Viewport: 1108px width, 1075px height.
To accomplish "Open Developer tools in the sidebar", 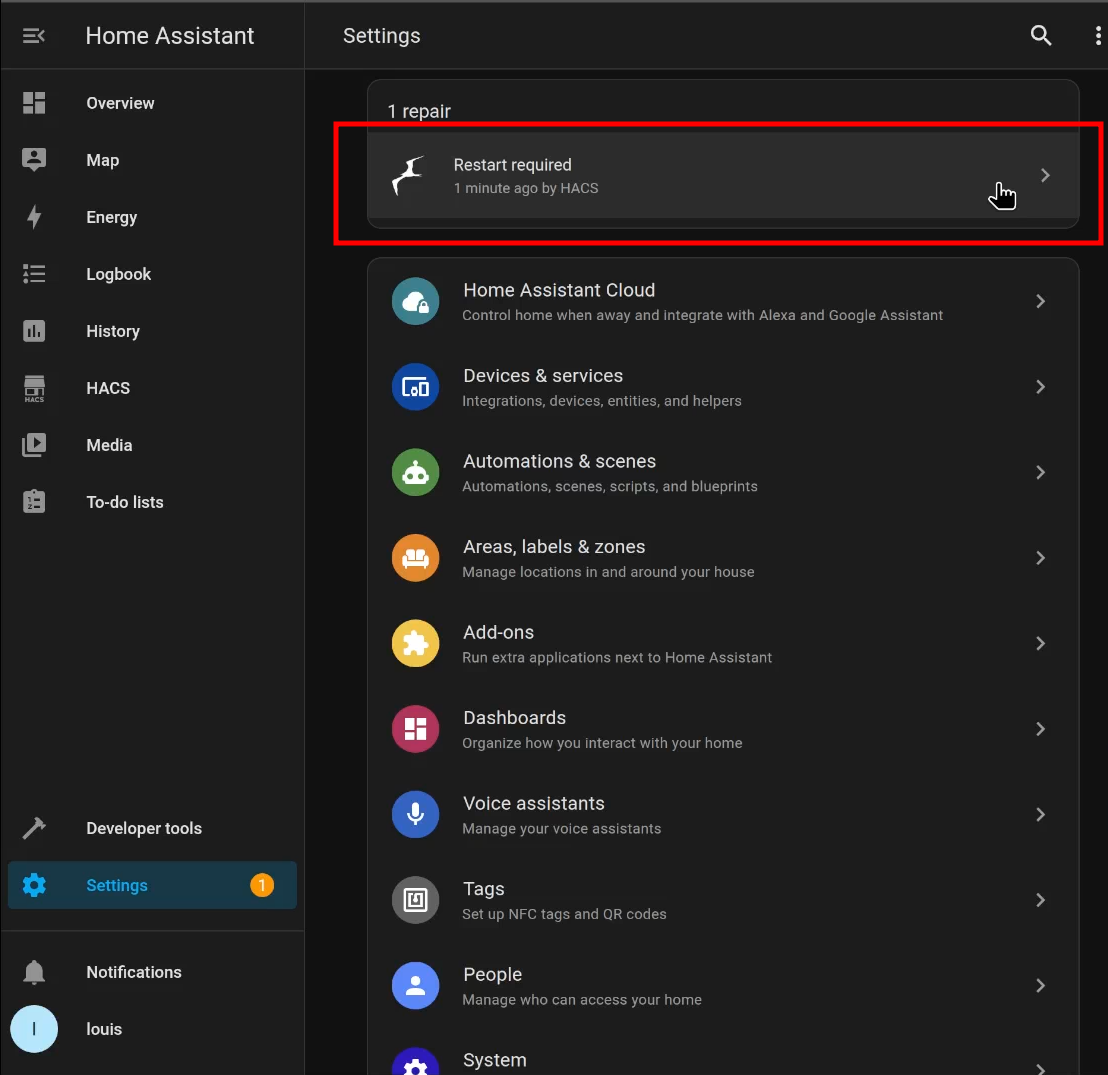I will coord(152,828).
